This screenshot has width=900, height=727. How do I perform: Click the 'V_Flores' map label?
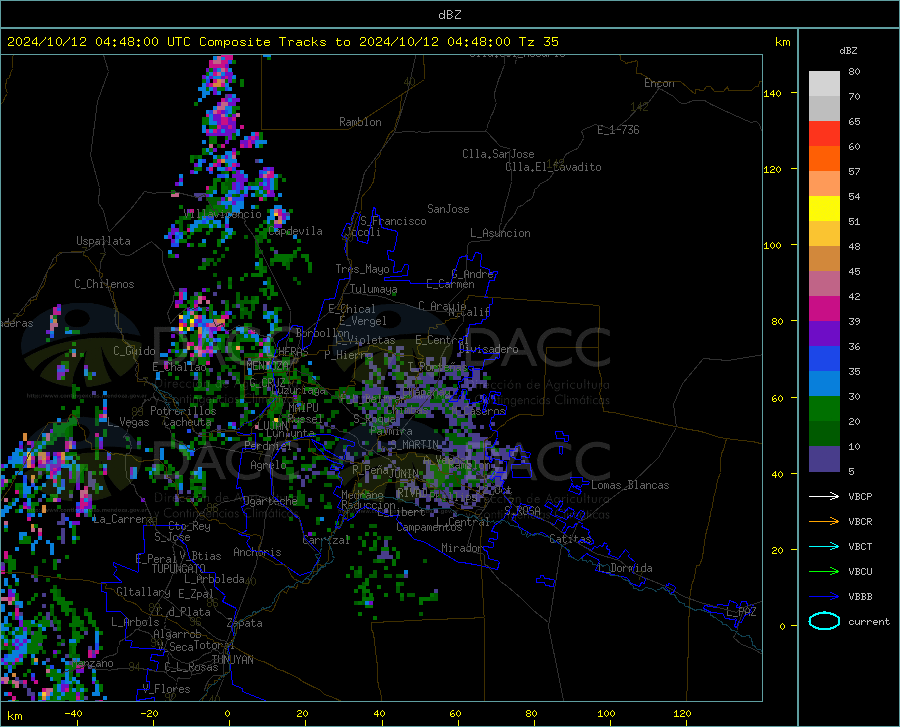166,689
